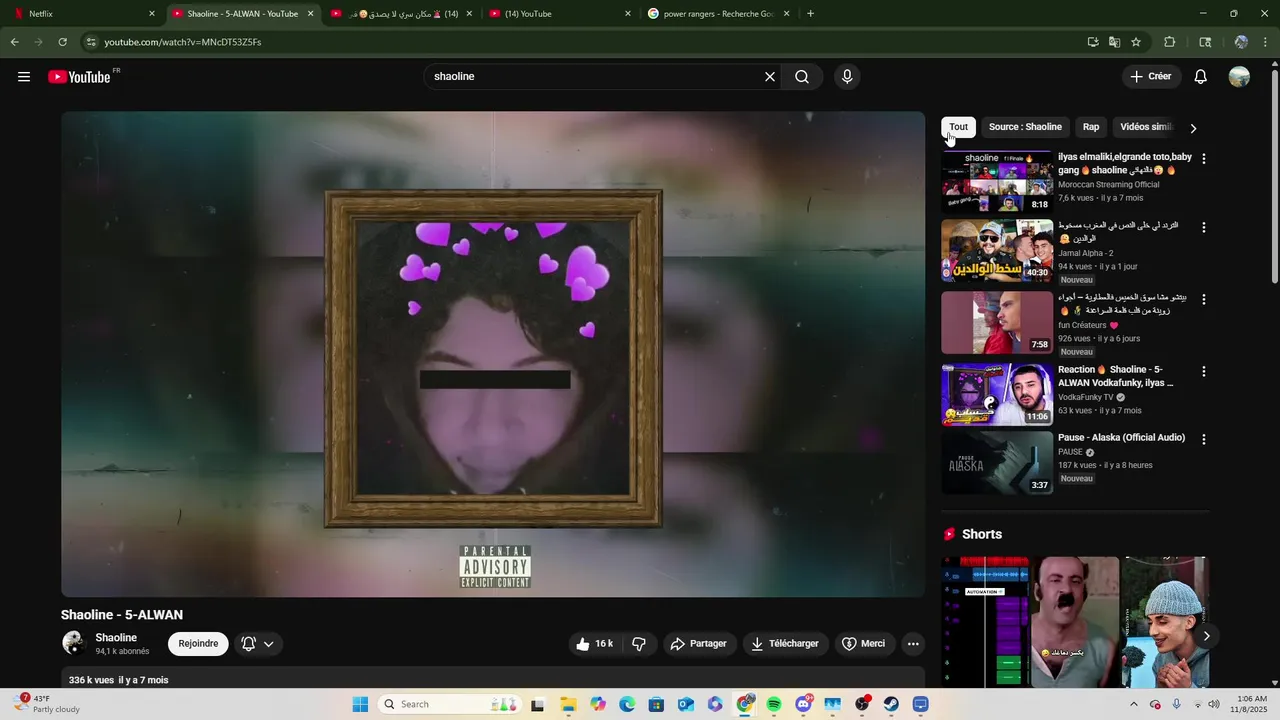The image size is (1280, 720).
Task: Open a new browser tab
Action: click(810, 14)
